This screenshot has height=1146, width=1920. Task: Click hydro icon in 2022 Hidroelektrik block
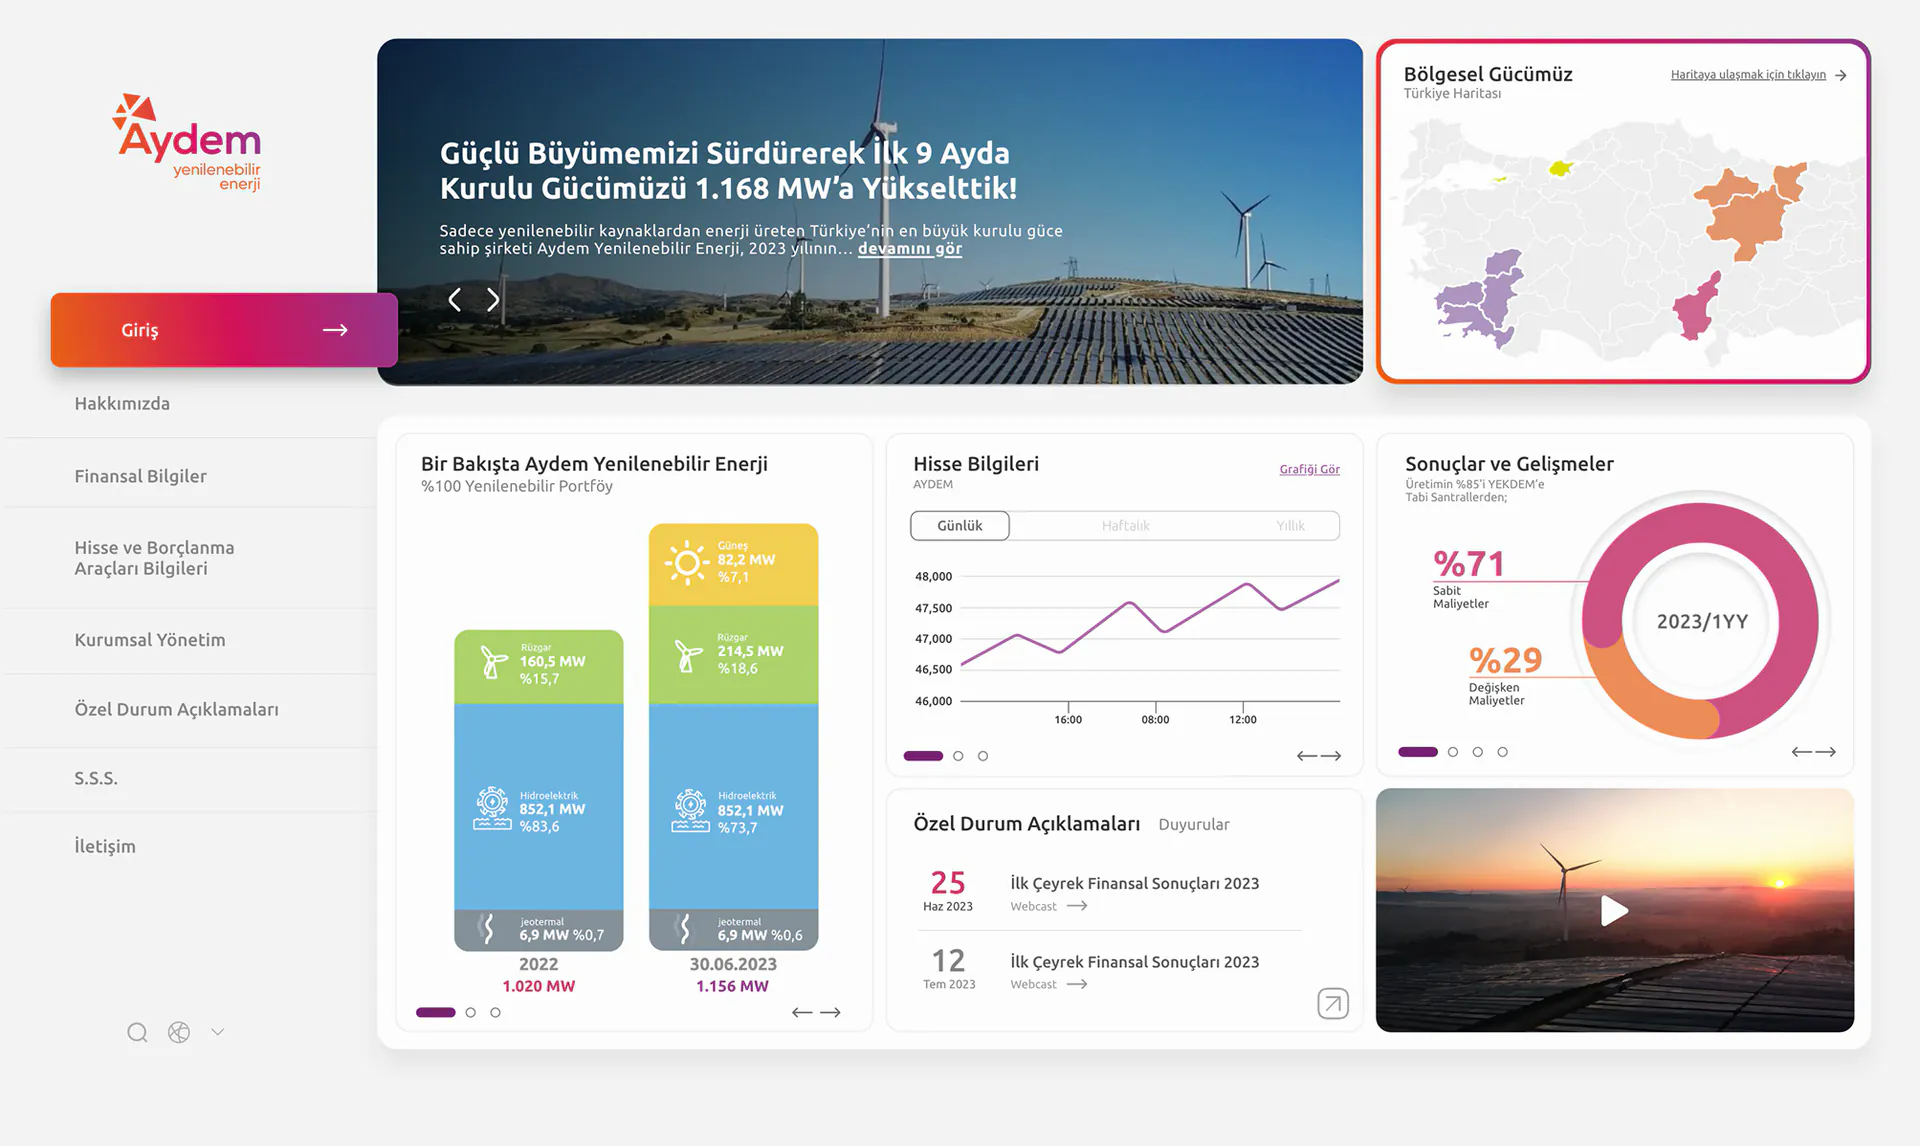pos(492,809)
